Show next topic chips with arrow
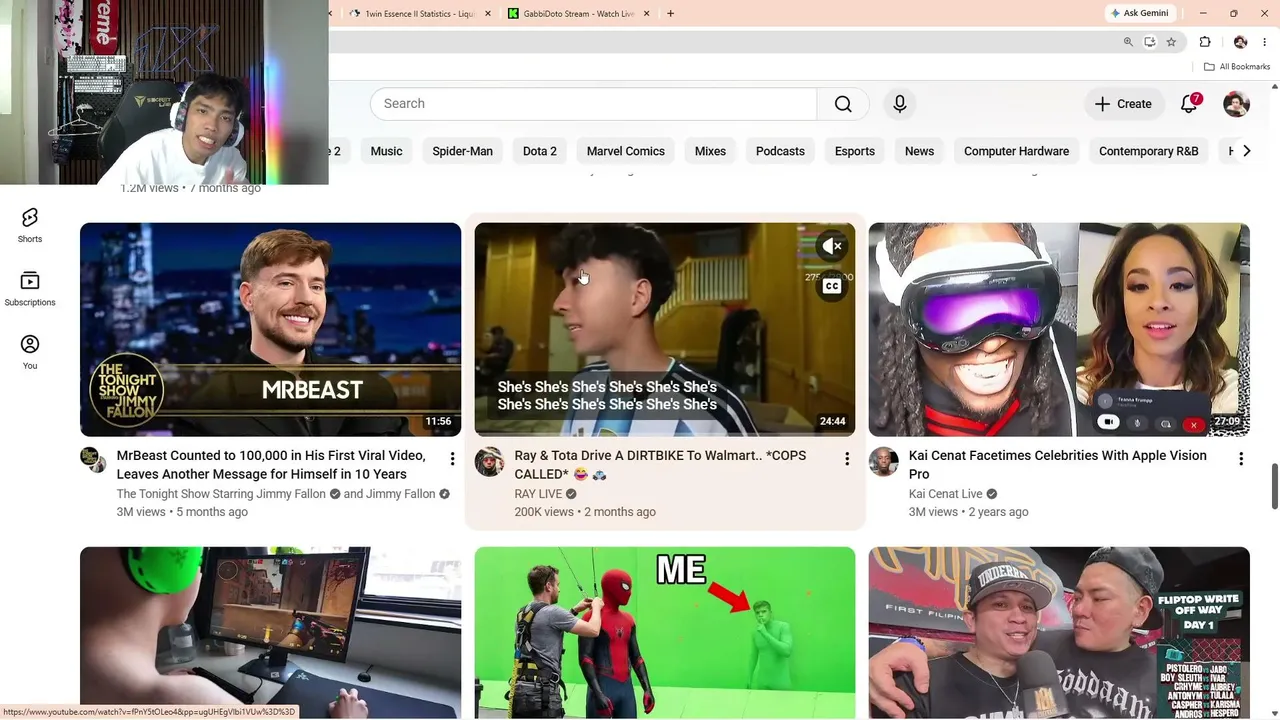Viewport: 1280px width, 720px height. tap(1247, 151)
